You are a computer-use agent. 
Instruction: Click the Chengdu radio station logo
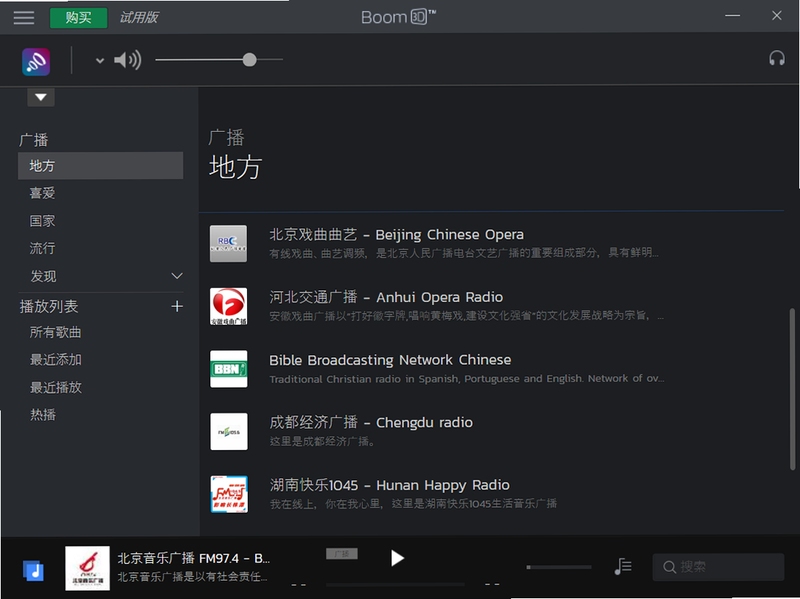(x=229, y=432)
